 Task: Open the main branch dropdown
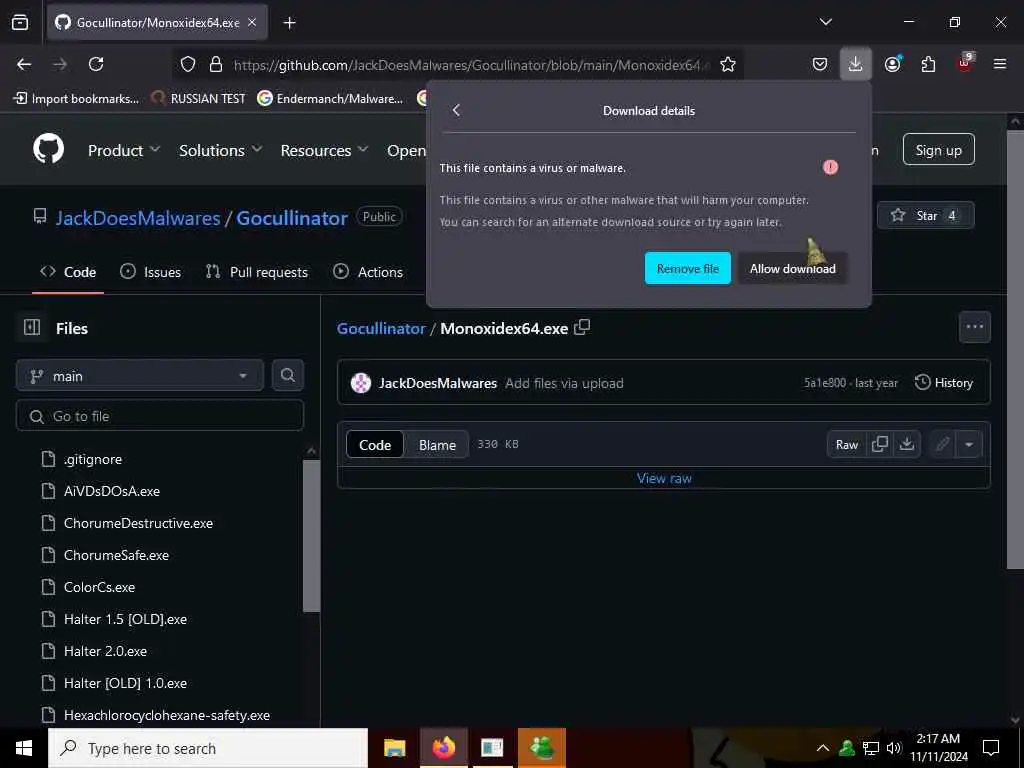(x=140, y=376)
